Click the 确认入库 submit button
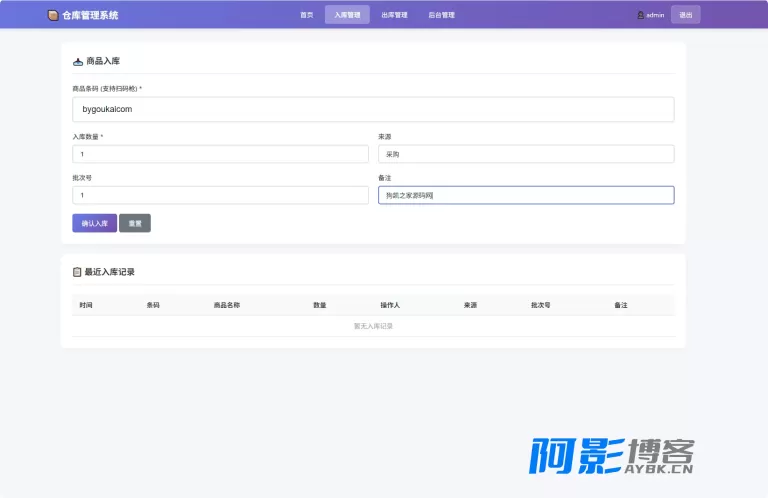768x498 pixels. pyautogui.click(x=95, y=223)
